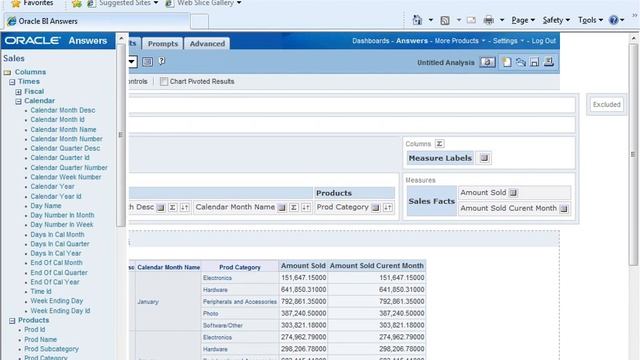Click the read mail icon
Viewport: 640px width, 360px height.
471,20
